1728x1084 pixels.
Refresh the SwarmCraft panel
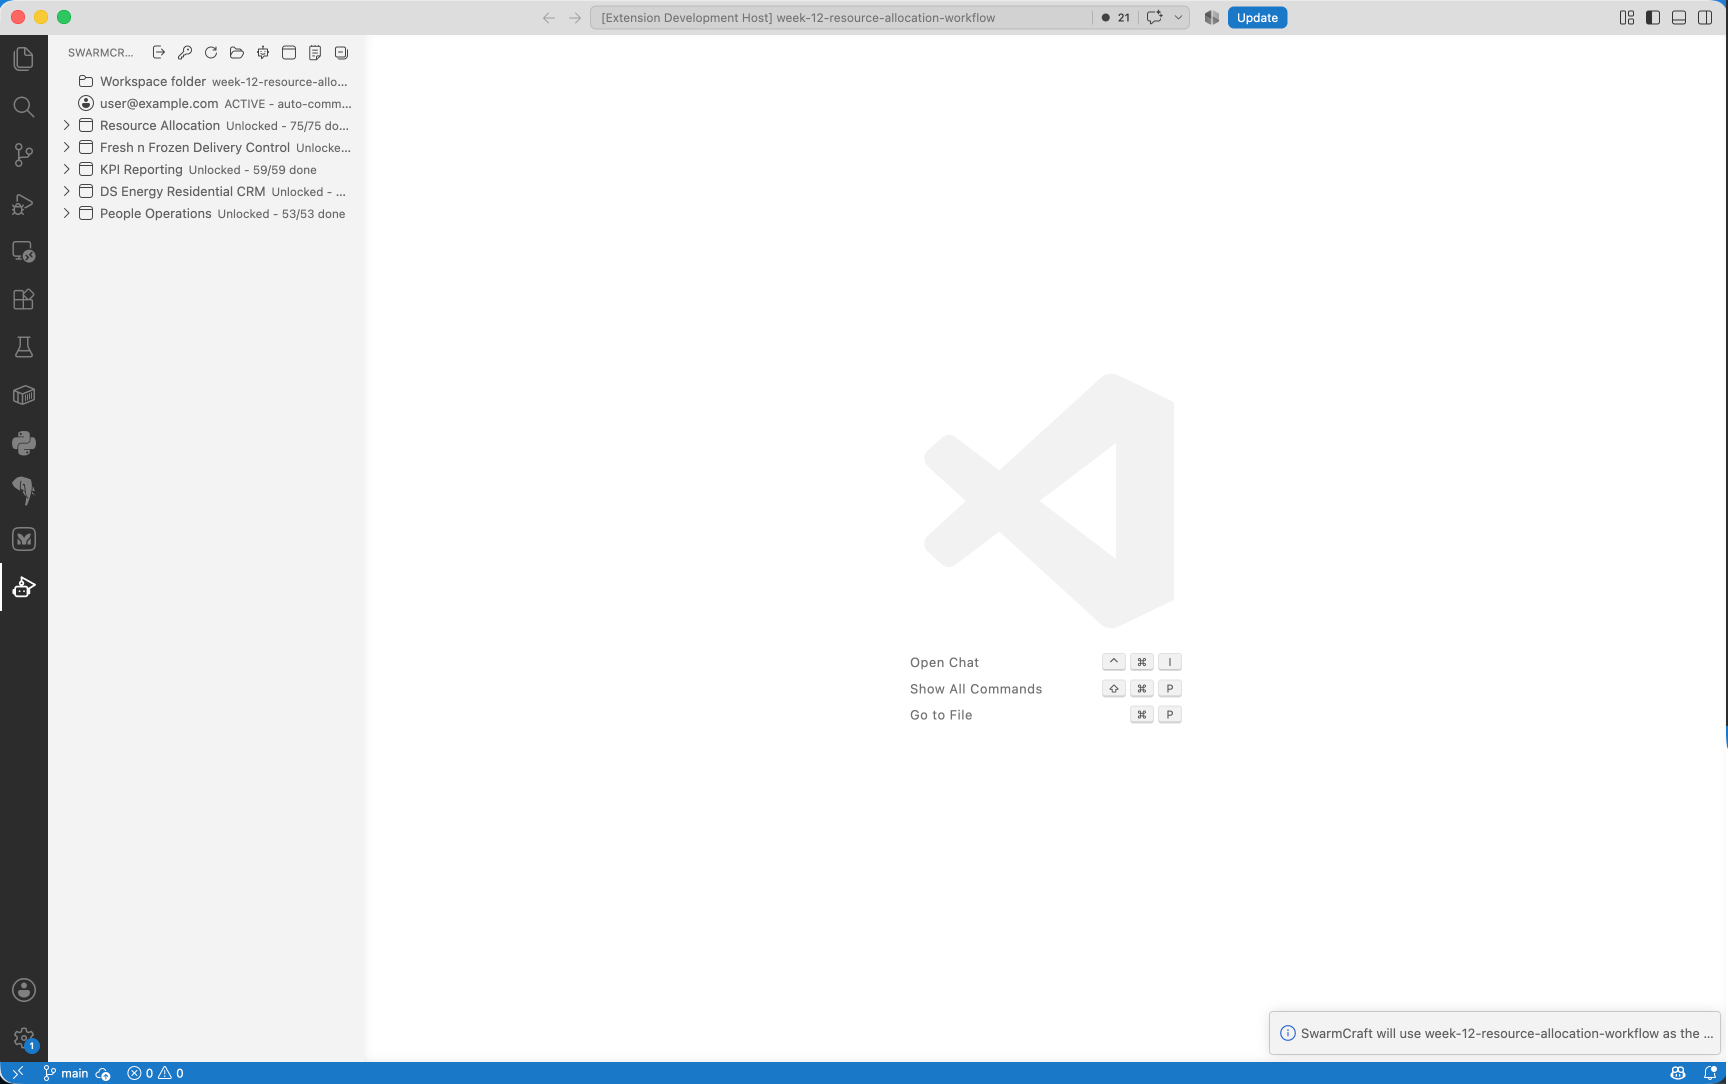[x=211, y=52]
